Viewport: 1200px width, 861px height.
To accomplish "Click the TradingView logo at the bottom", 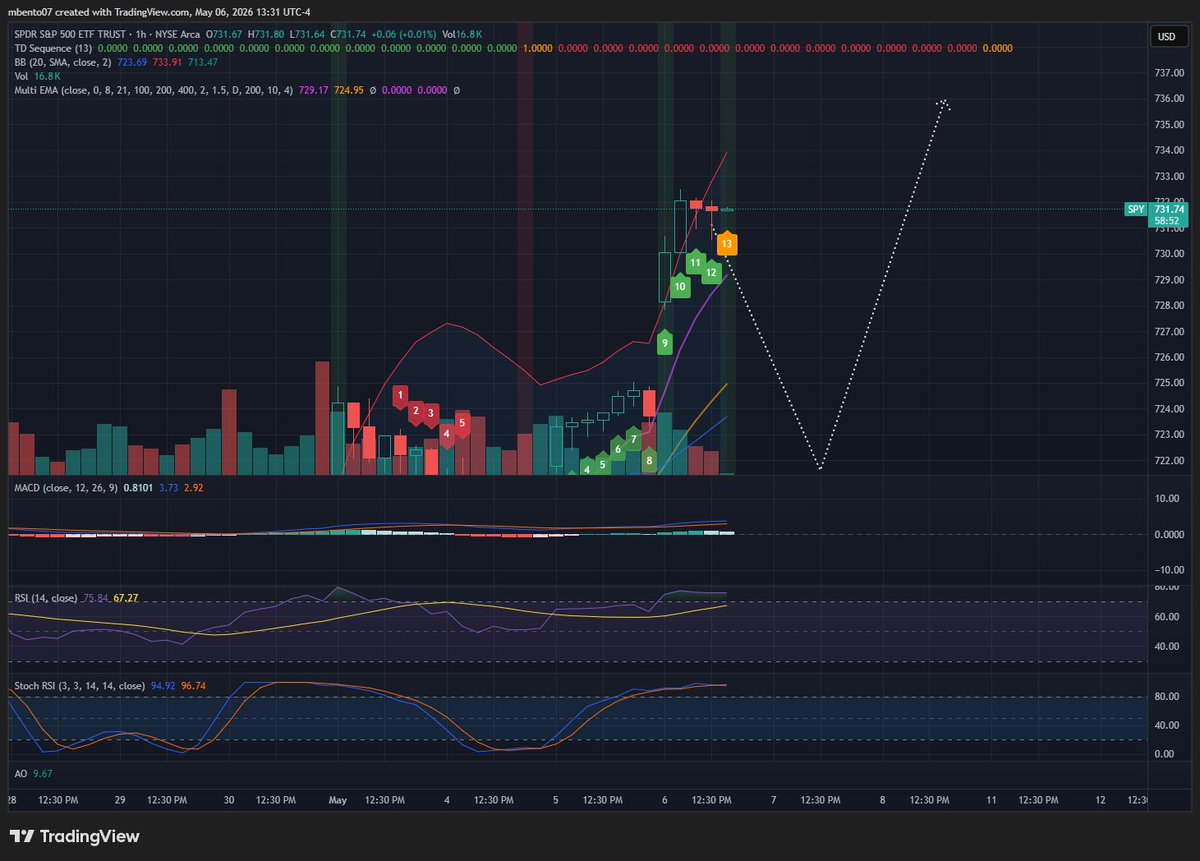I will (75, 836).
